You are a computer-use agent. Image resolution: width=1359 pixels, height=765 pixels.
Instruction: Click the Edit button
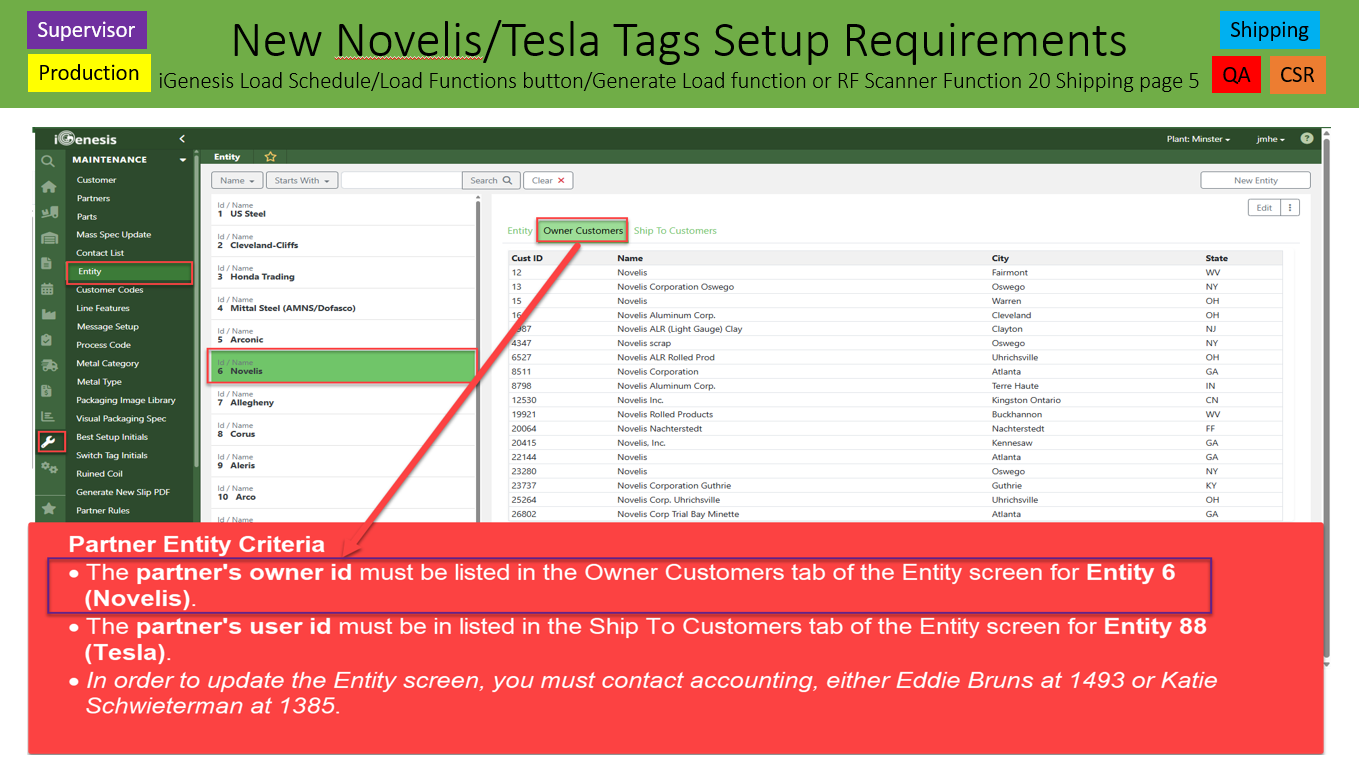point(1264,208)
